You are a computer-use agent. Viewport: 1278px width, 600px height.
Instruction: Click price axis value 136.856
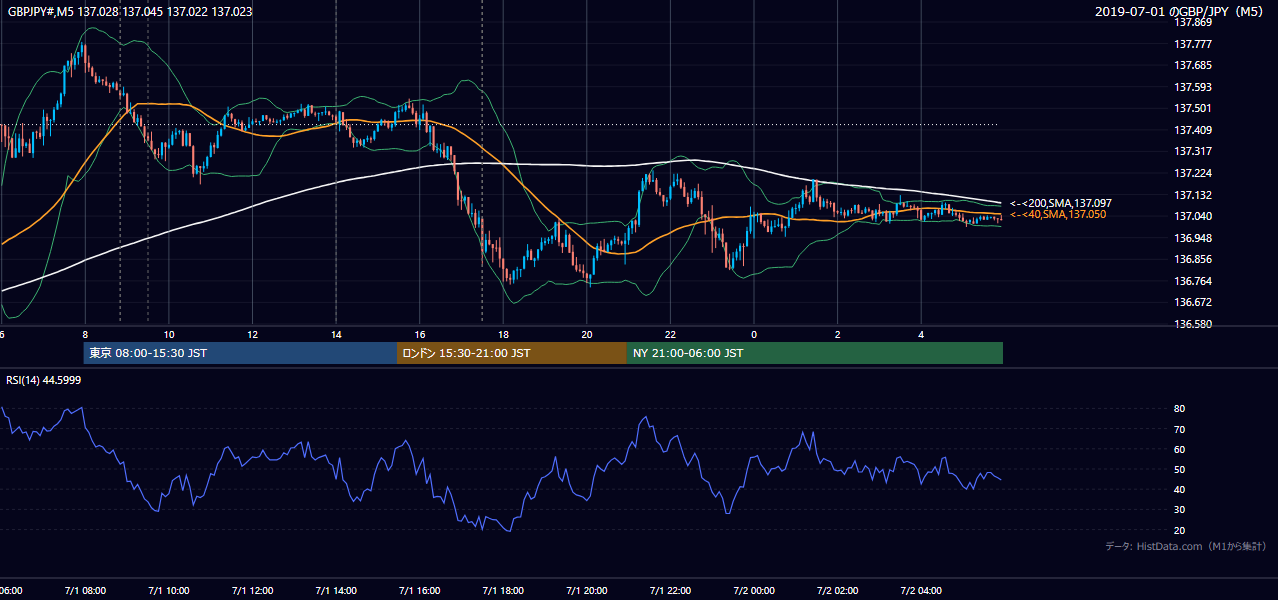tap(1193, 259)
